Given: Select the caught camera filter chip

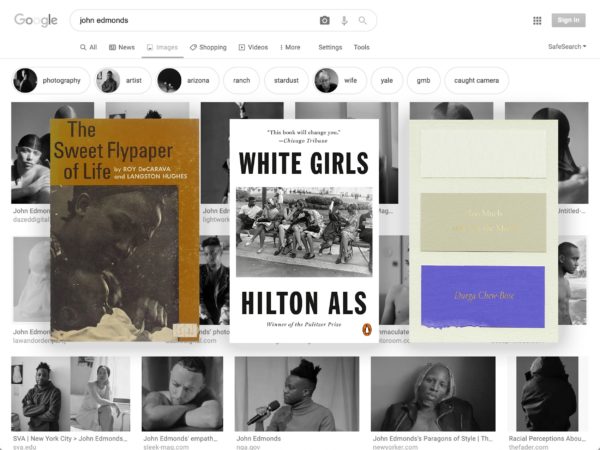Looking at the screenshot, I should click(x=476, y=80).
